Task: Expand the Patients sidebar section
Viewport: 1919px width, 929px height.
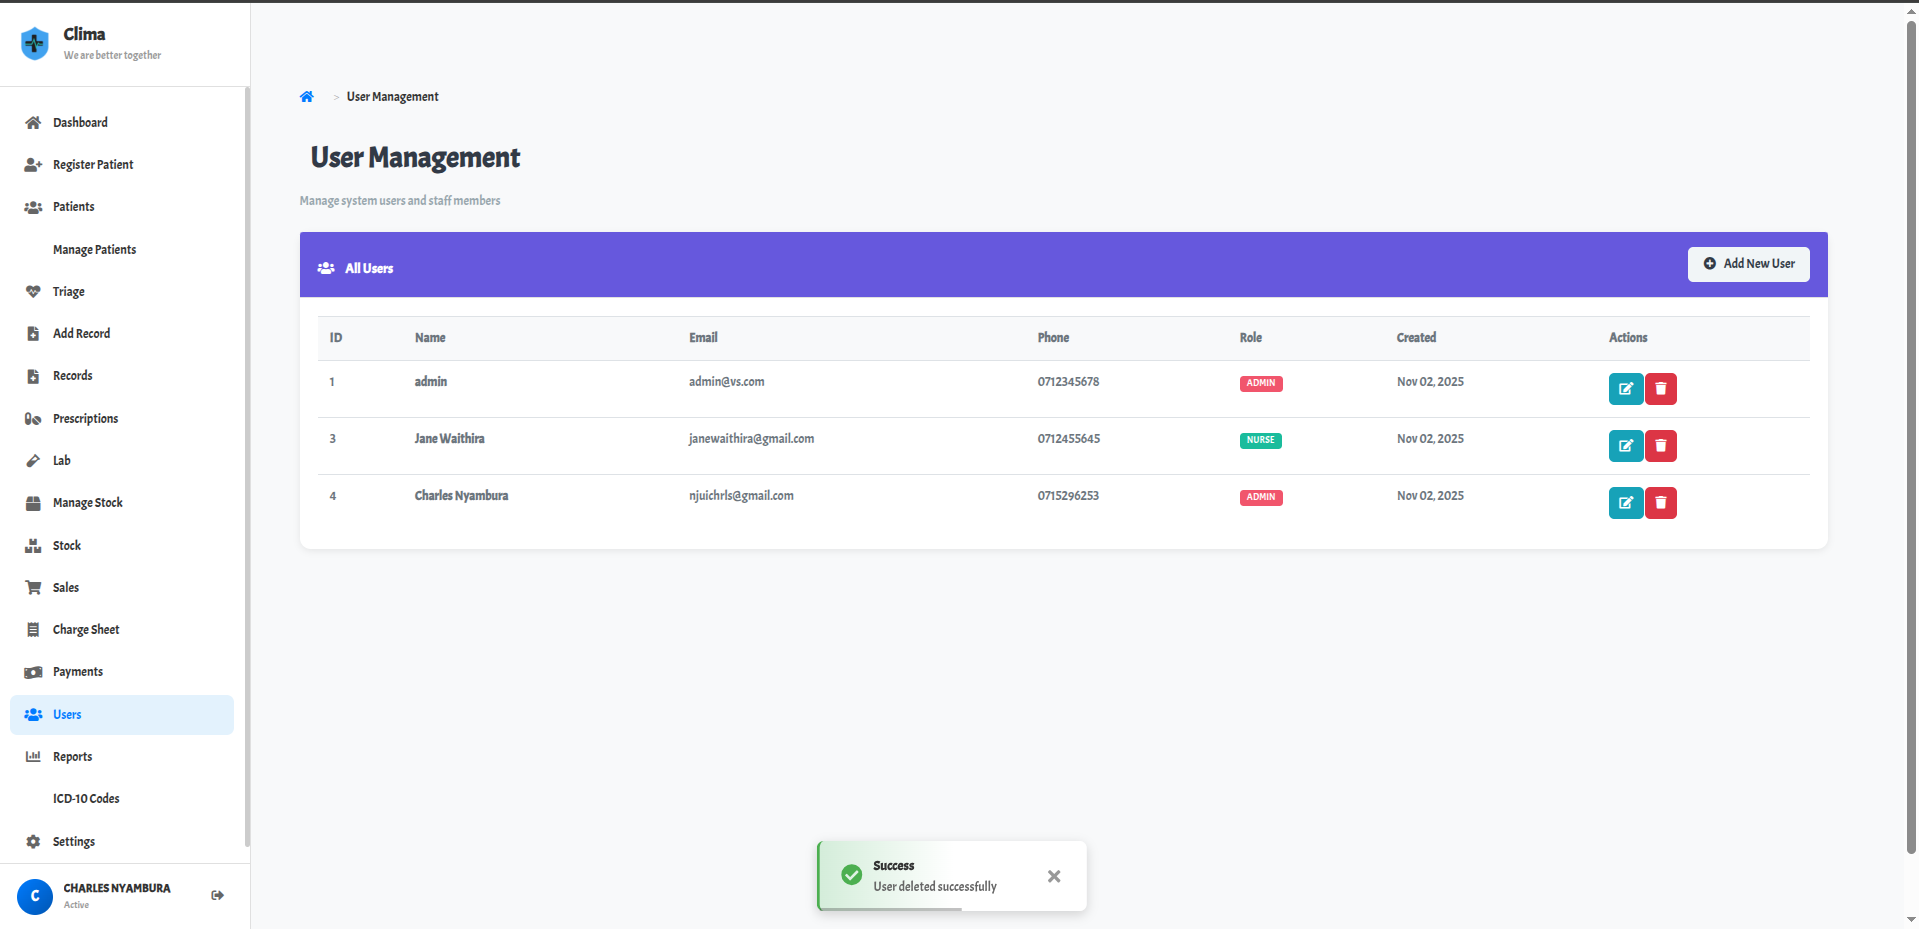Action: point(73,207)
